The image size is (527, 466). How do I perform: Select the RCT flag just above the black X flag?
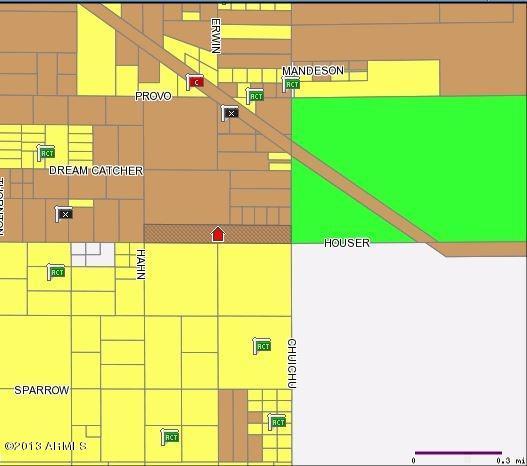(x=255, y=96)
